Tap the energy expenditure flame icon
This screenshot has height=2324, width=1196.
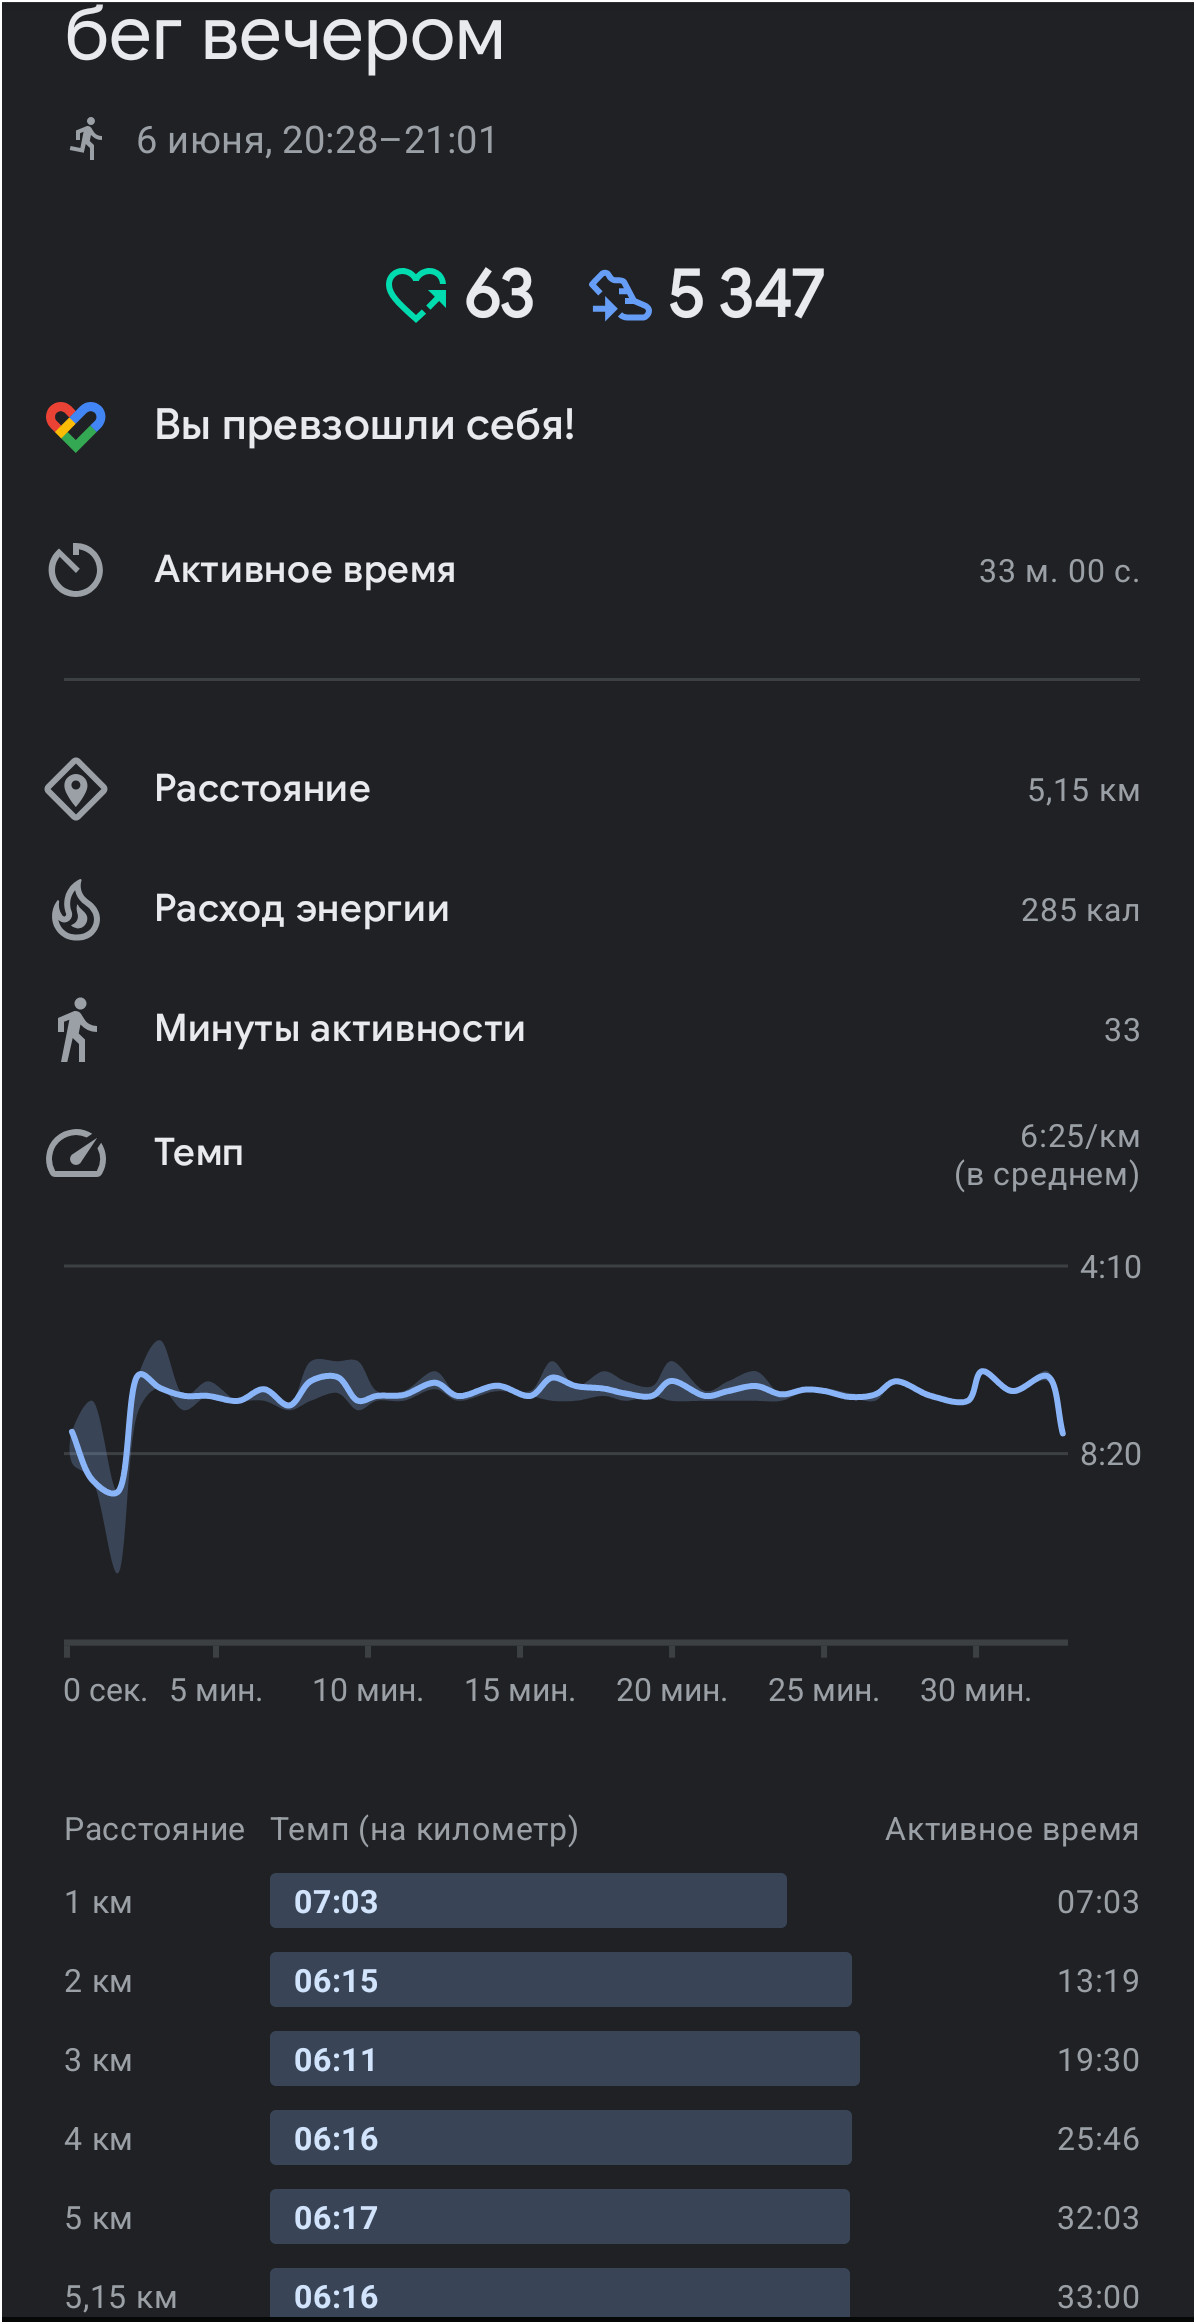coord(76,910)
